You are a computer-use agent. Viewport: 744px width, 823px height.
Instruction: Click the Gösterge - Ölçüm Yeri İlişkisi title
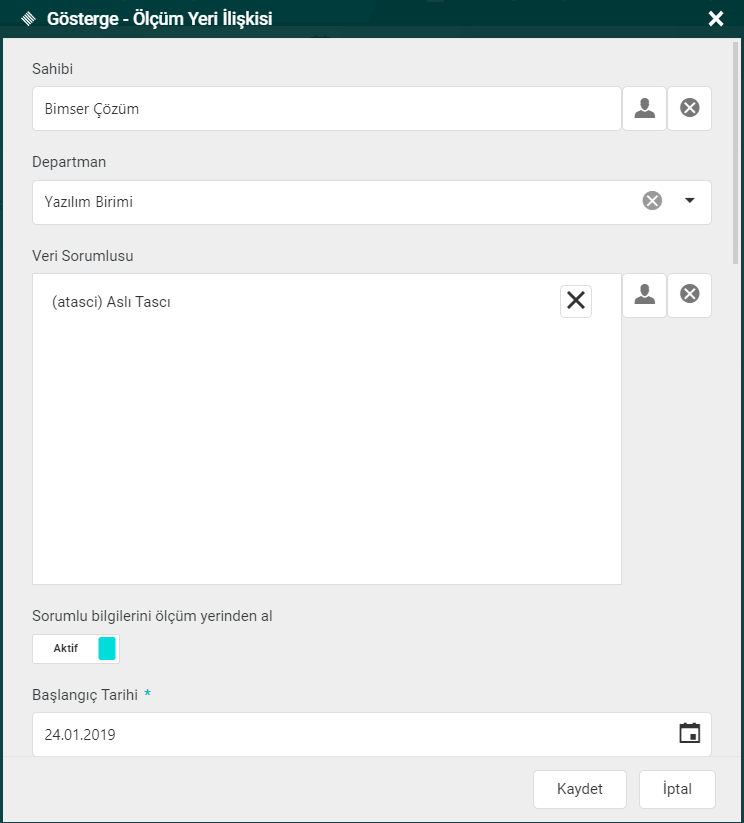click(x=160, y=18)
